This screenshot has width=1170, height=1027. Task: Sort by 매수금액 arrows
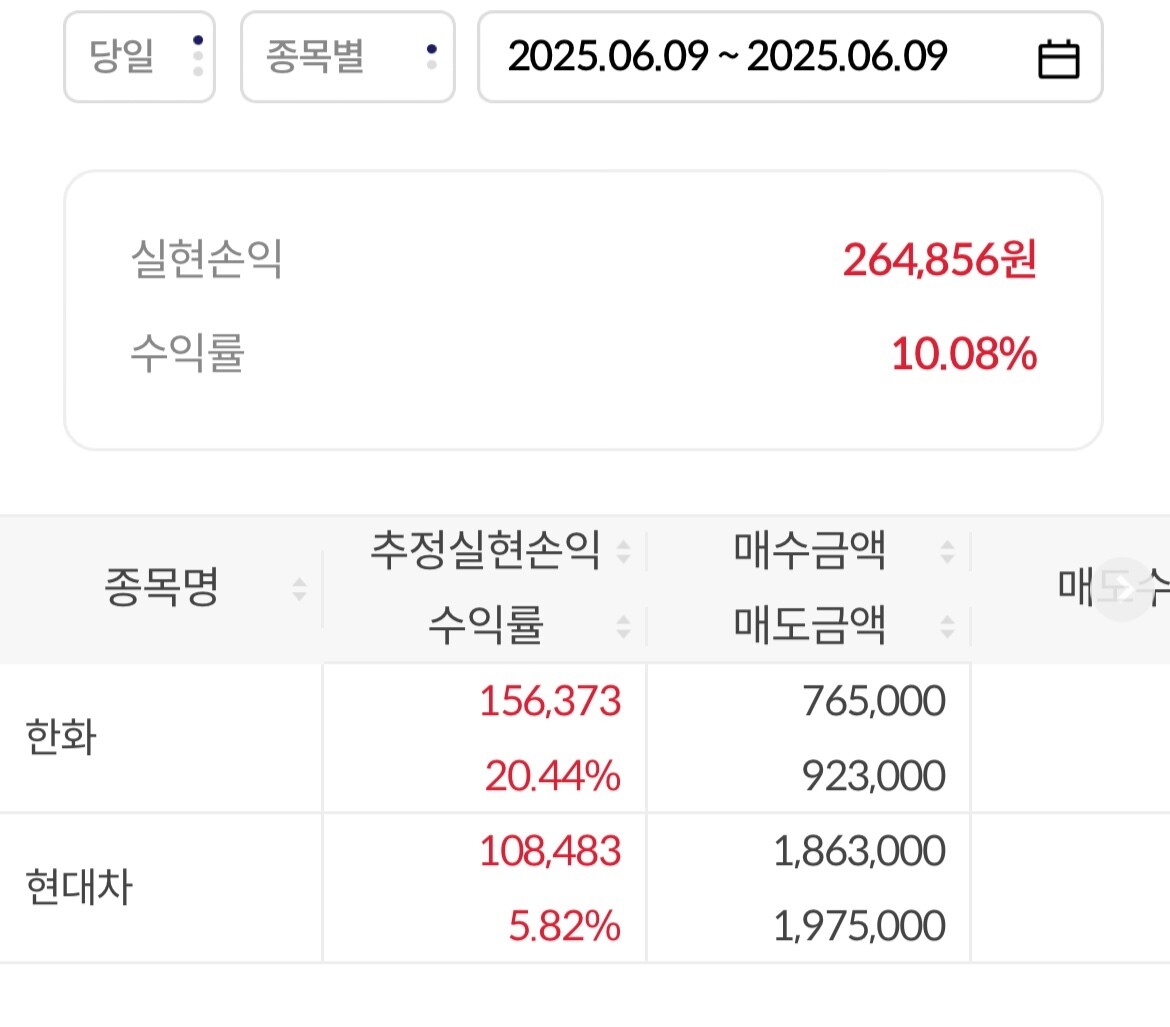coord(948,551)
